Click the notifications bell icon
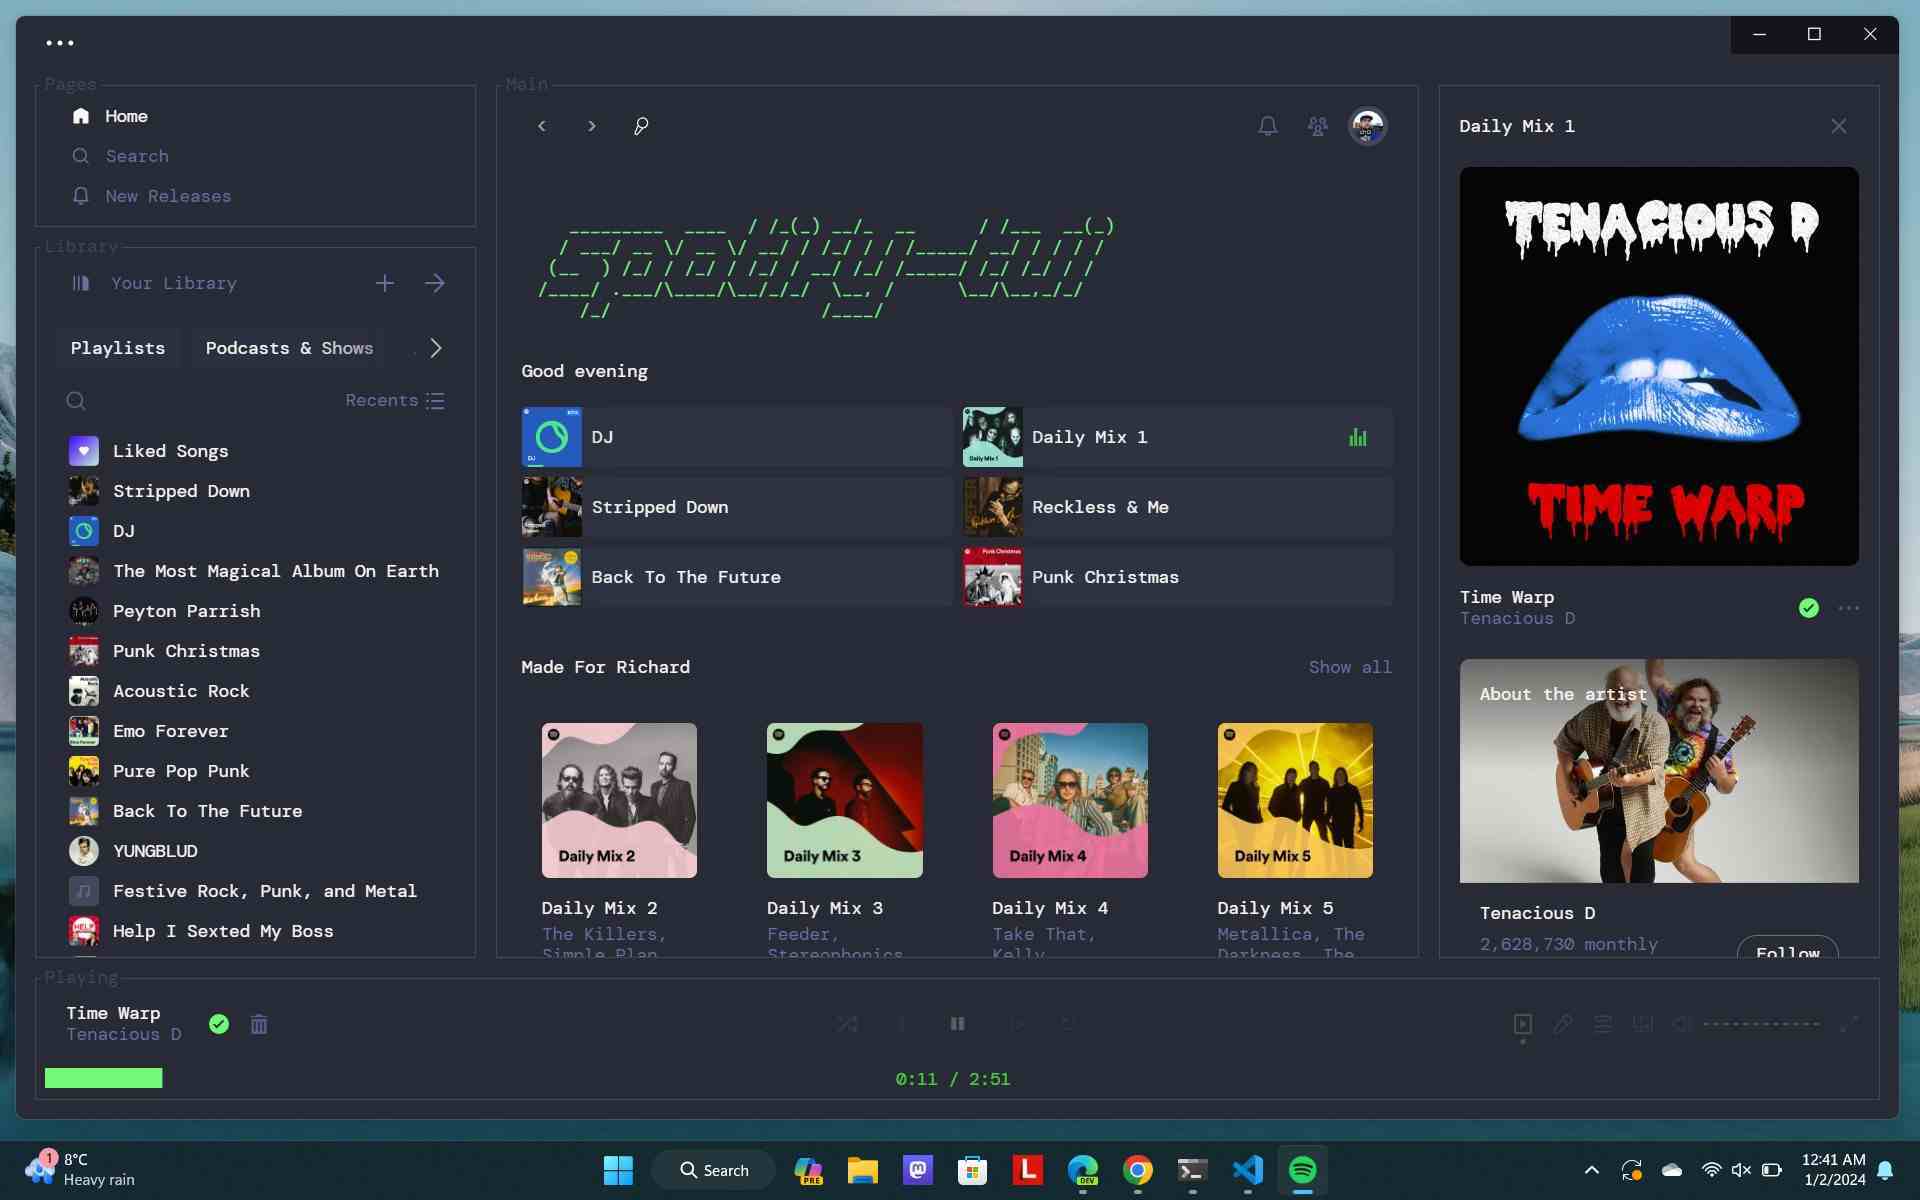The width and height of the screenshot is (1920, 1200). pos(1268,127)
